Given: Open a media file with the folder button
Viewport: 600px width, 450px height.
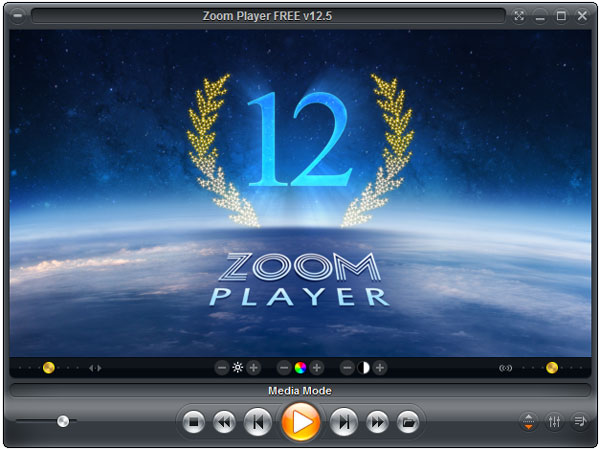Looking at the screenshot, I should point(408,422).
